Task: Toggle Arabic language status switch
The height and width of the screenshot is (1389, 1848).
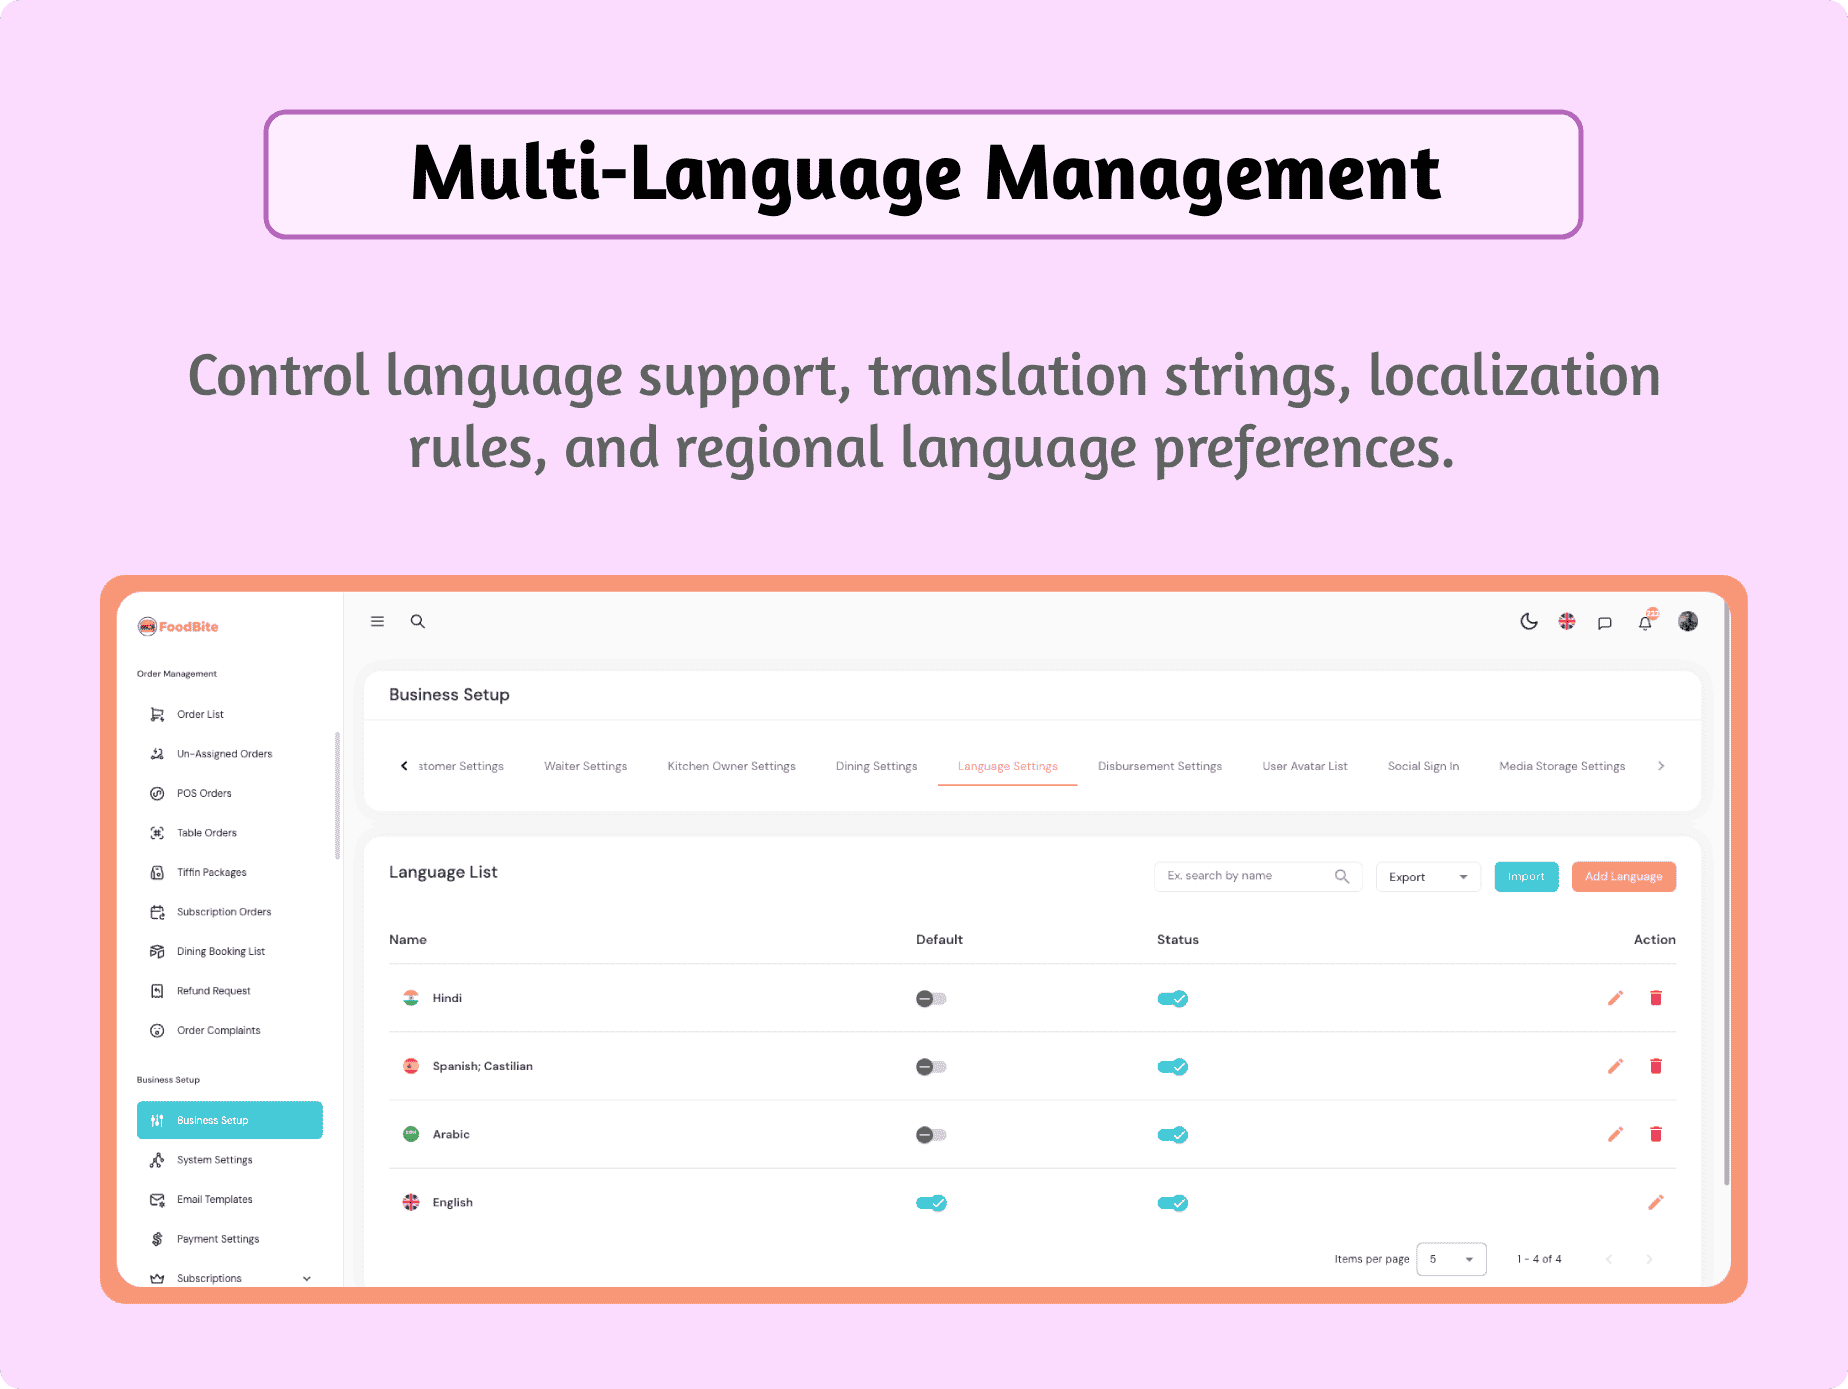Action: (1172, 1135)
